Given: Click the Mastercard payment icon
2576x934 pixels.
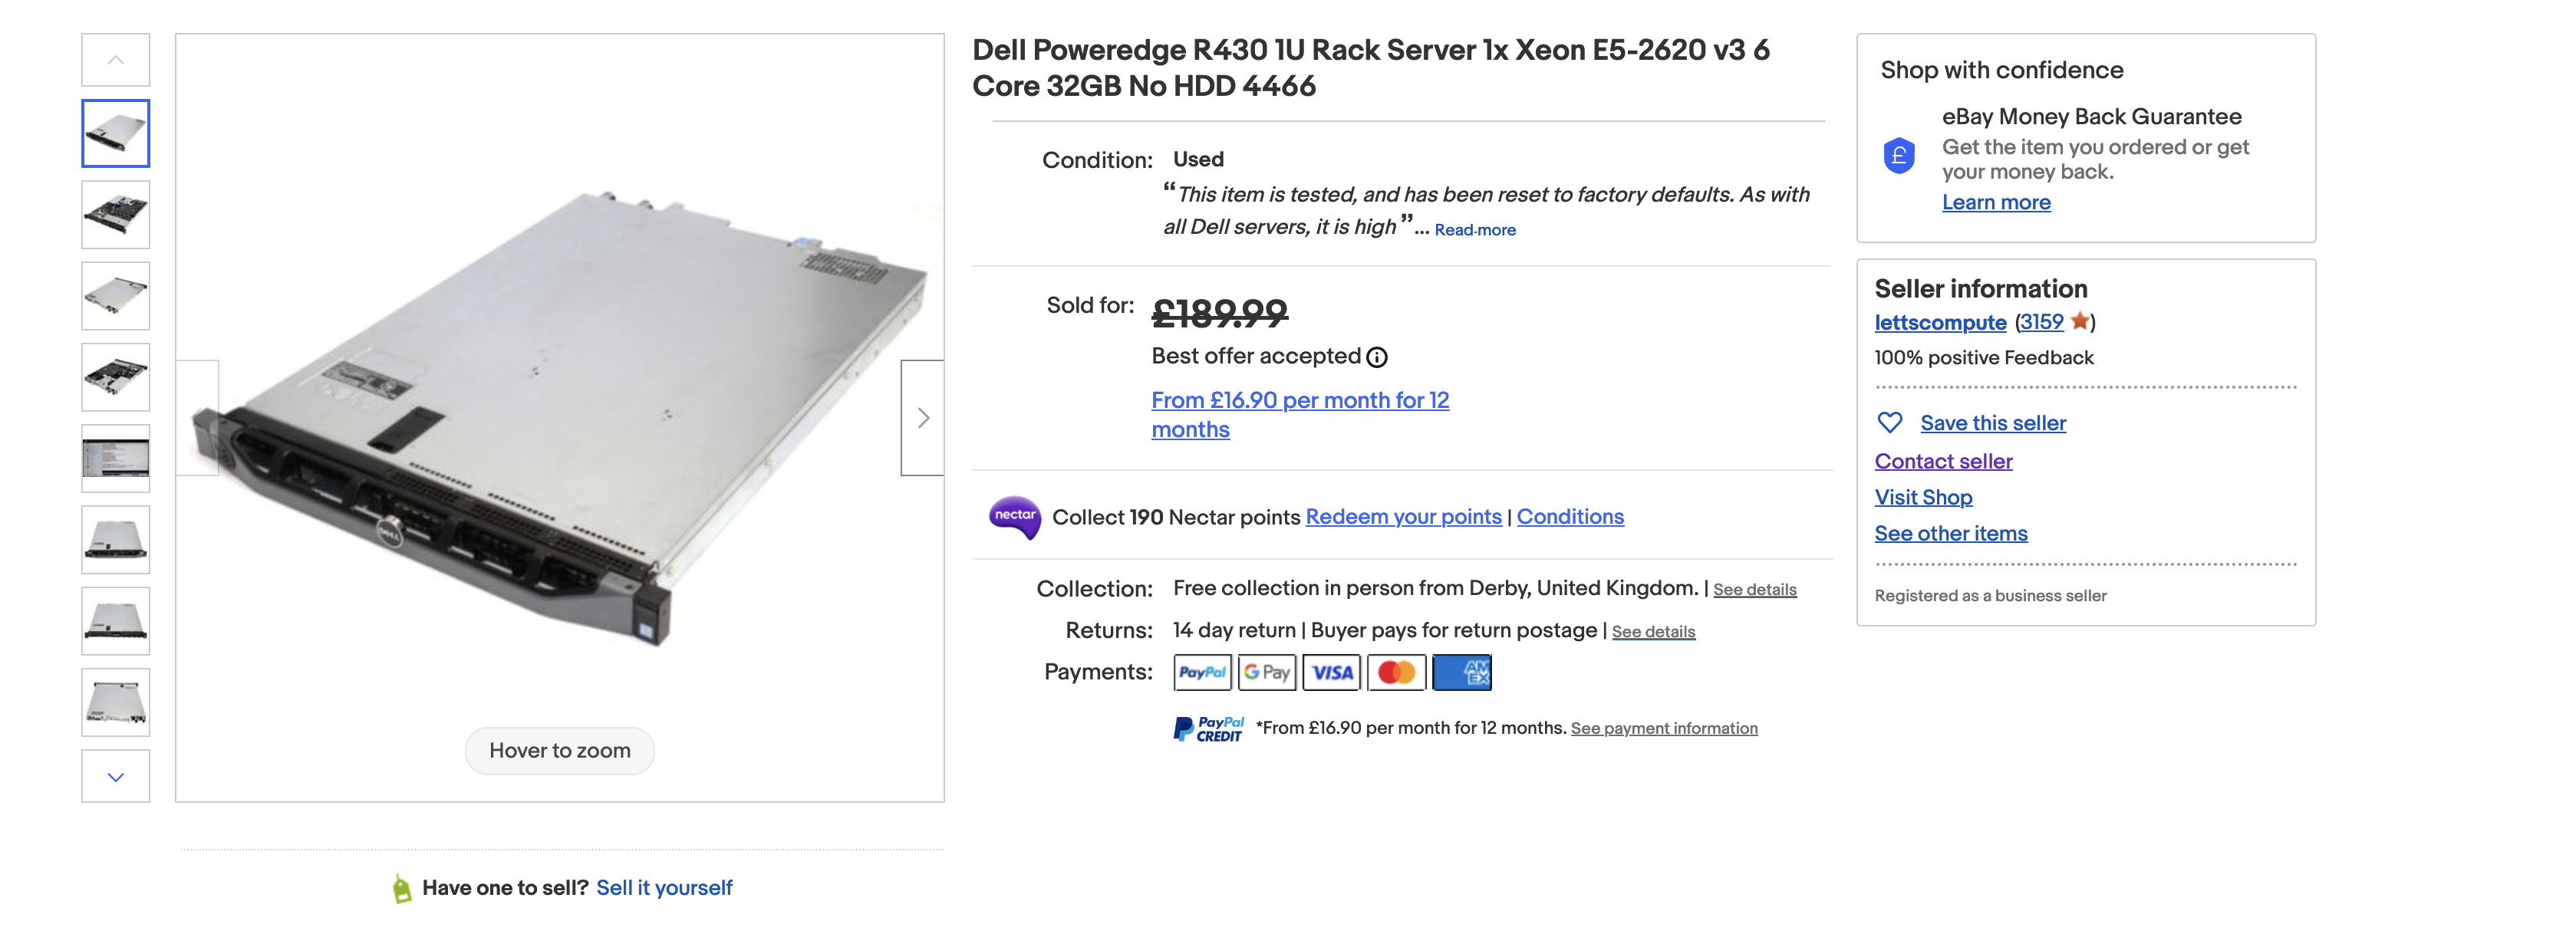Looking at the screenshot, I should click(1396, 673).
